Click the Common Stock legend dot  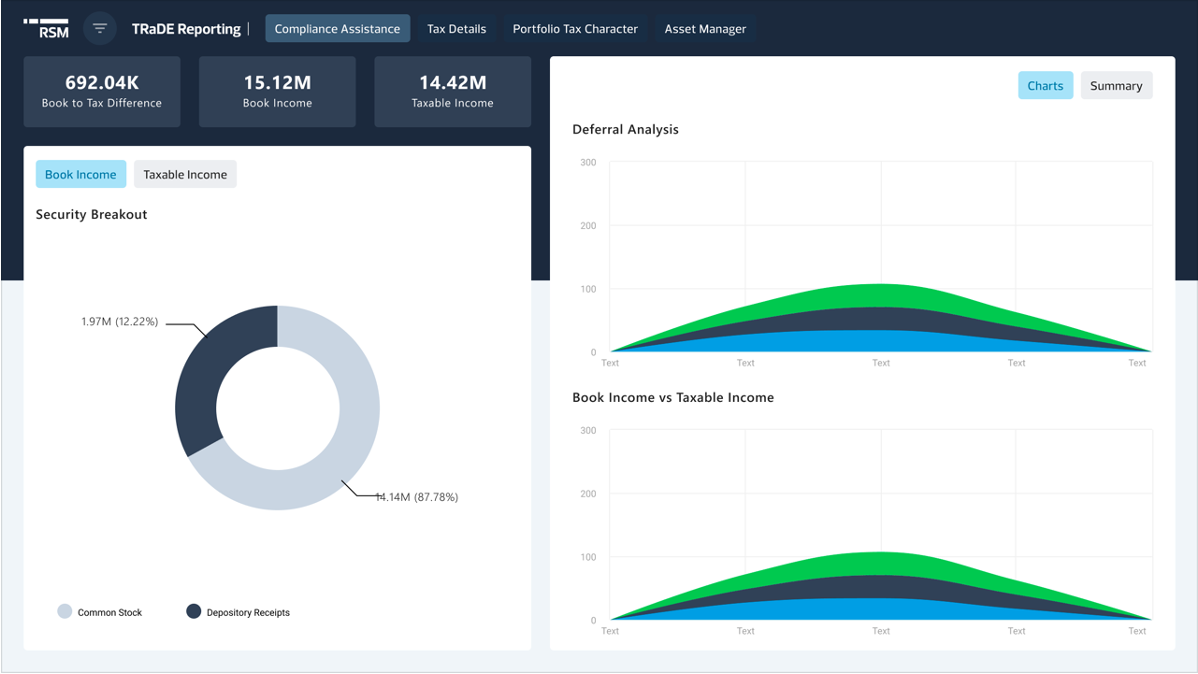tap(65, 611)
